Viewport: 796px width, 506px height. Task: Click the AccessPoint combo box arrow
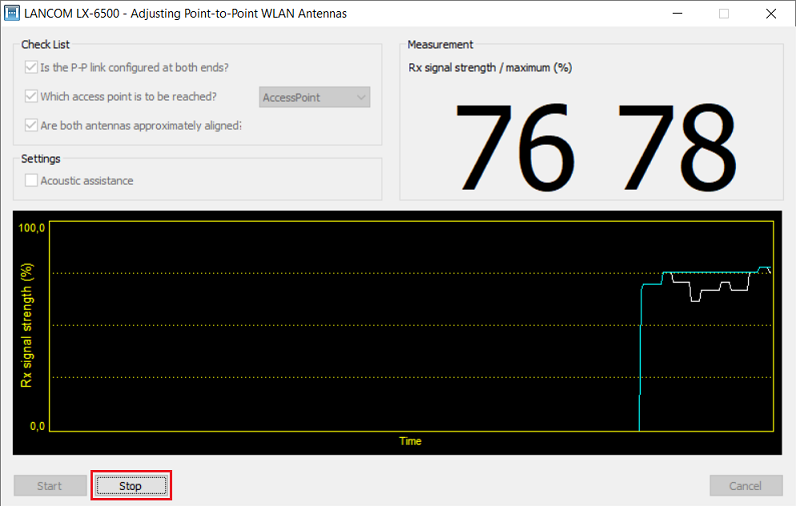(361, 97)
